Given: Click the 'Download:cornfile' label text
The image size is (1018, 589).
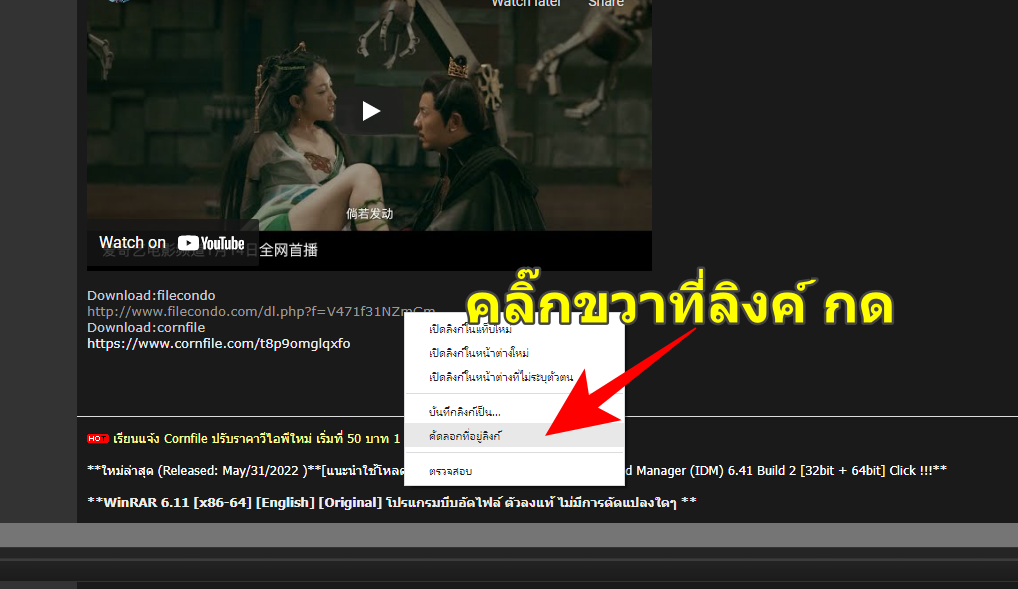Looking at the screenshot, I should point(146,327).
